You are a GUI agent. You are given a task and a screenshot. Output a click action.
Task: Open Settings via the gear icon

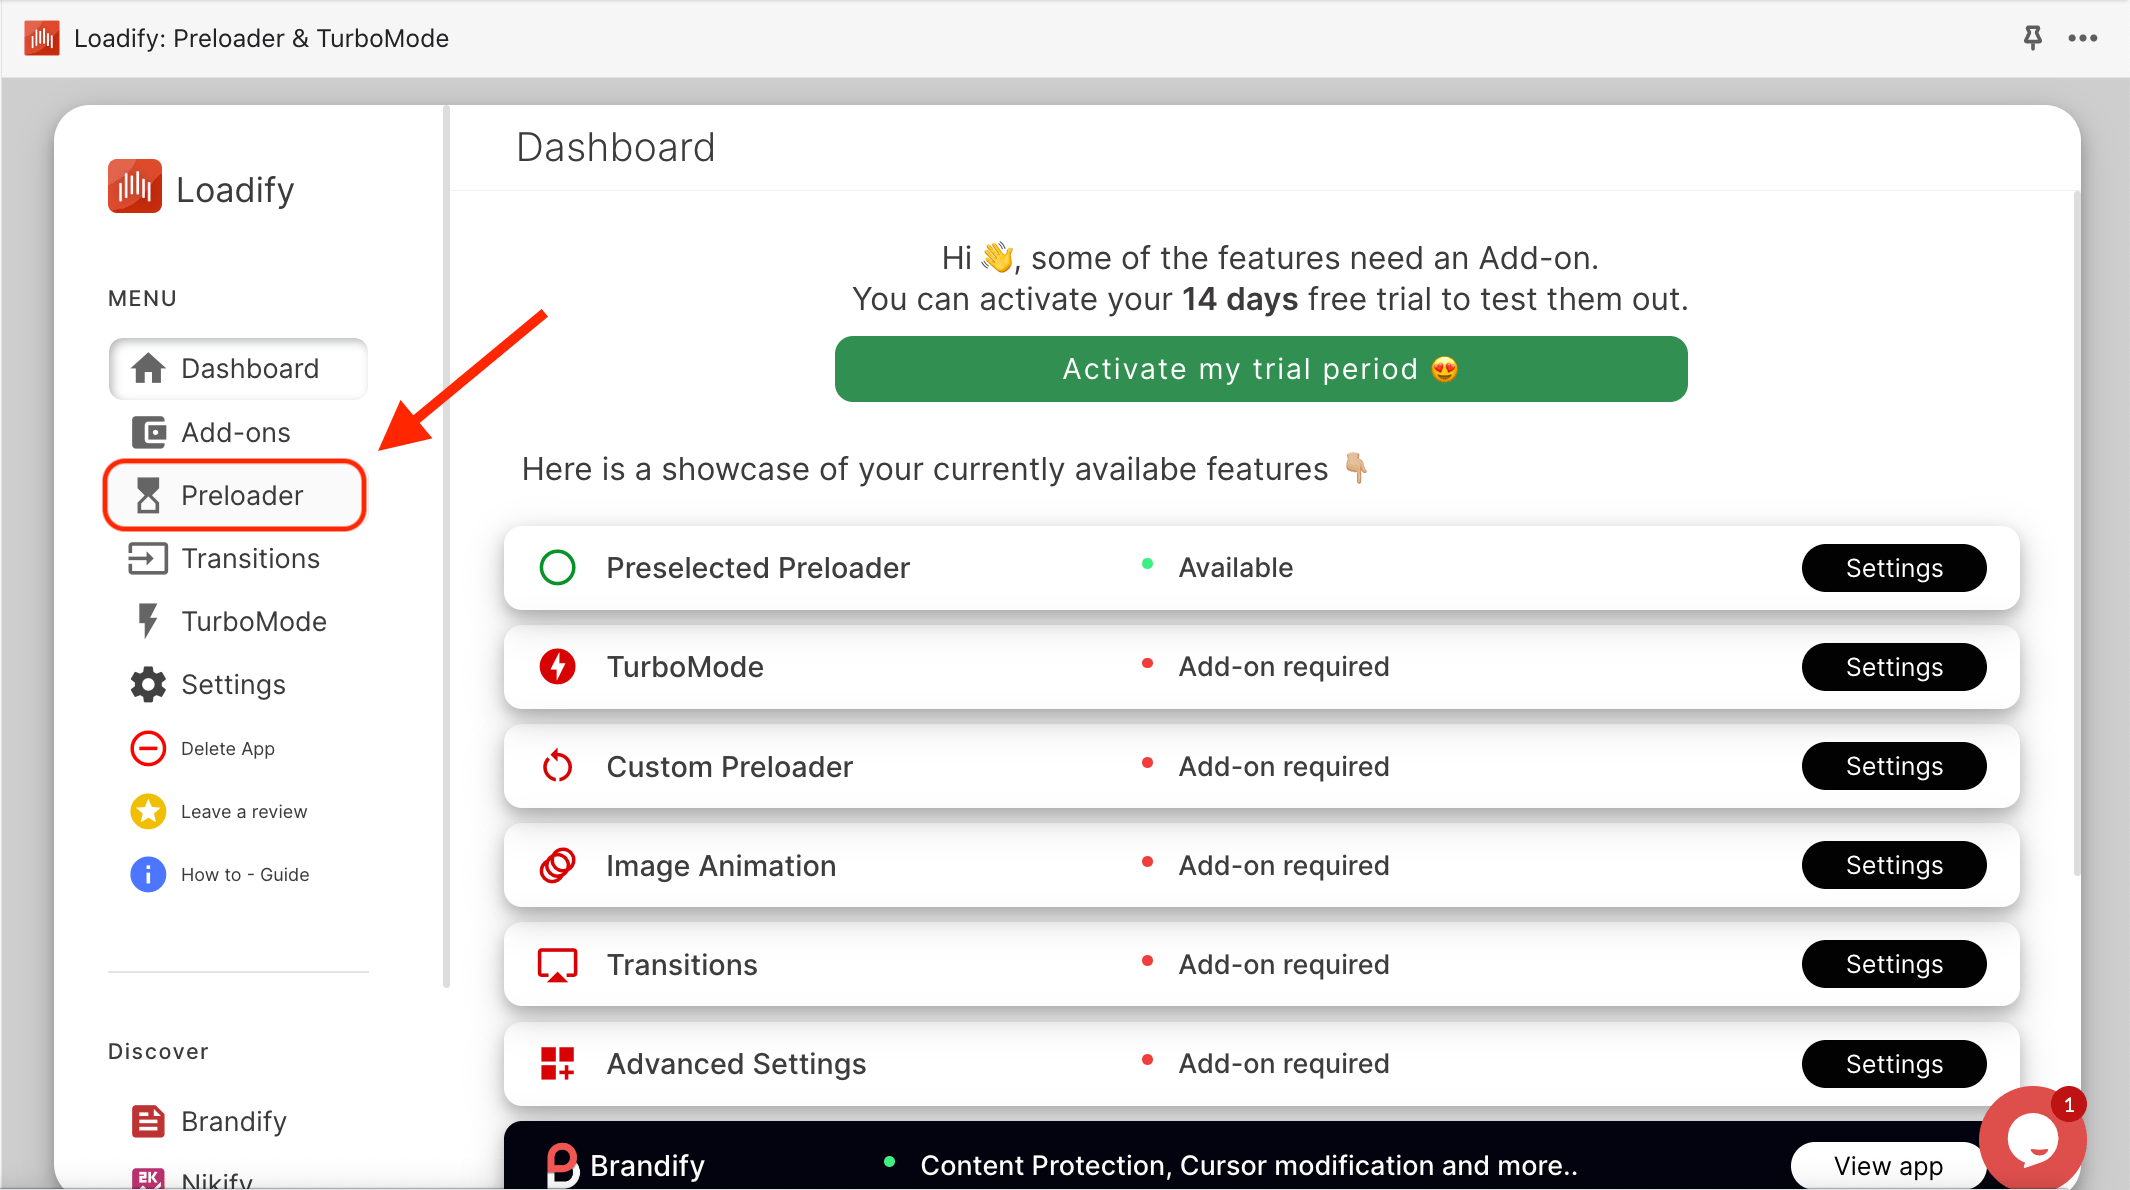(147, 684)
